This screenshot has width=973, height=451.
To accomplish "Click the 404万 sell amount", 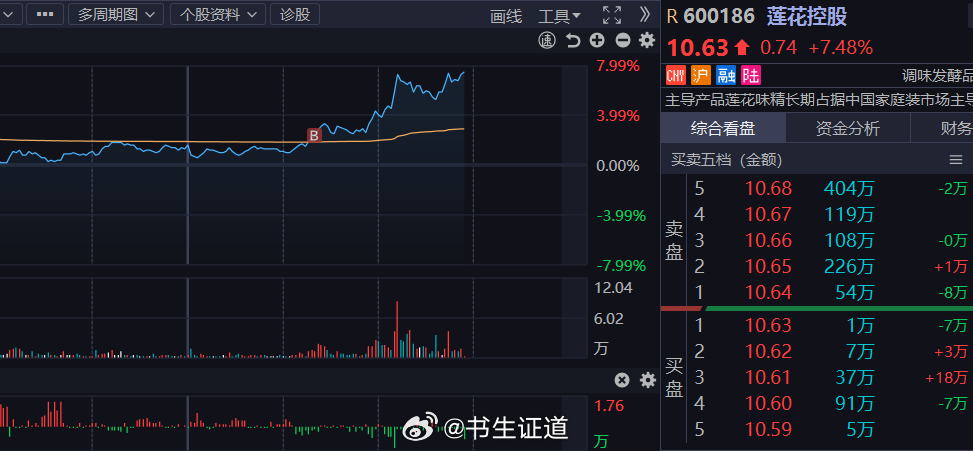I will 849,188.
